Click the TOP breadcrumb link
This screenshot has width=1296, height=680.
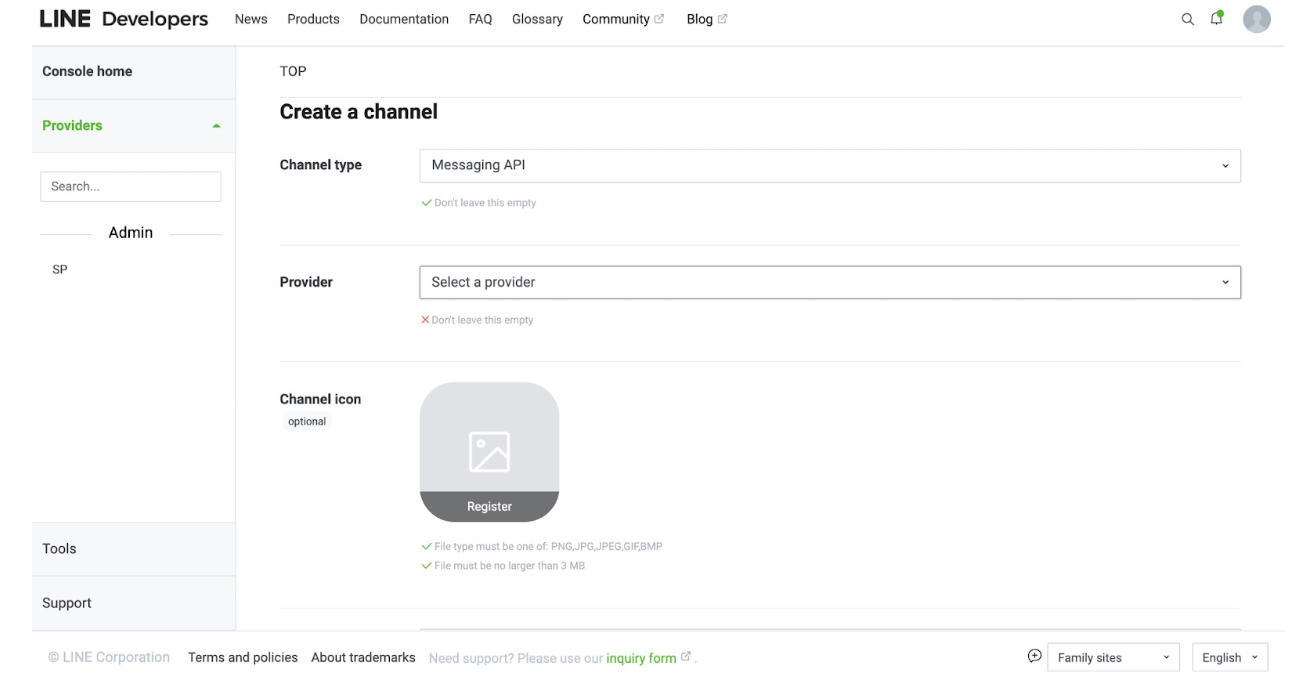pos(293,71)
